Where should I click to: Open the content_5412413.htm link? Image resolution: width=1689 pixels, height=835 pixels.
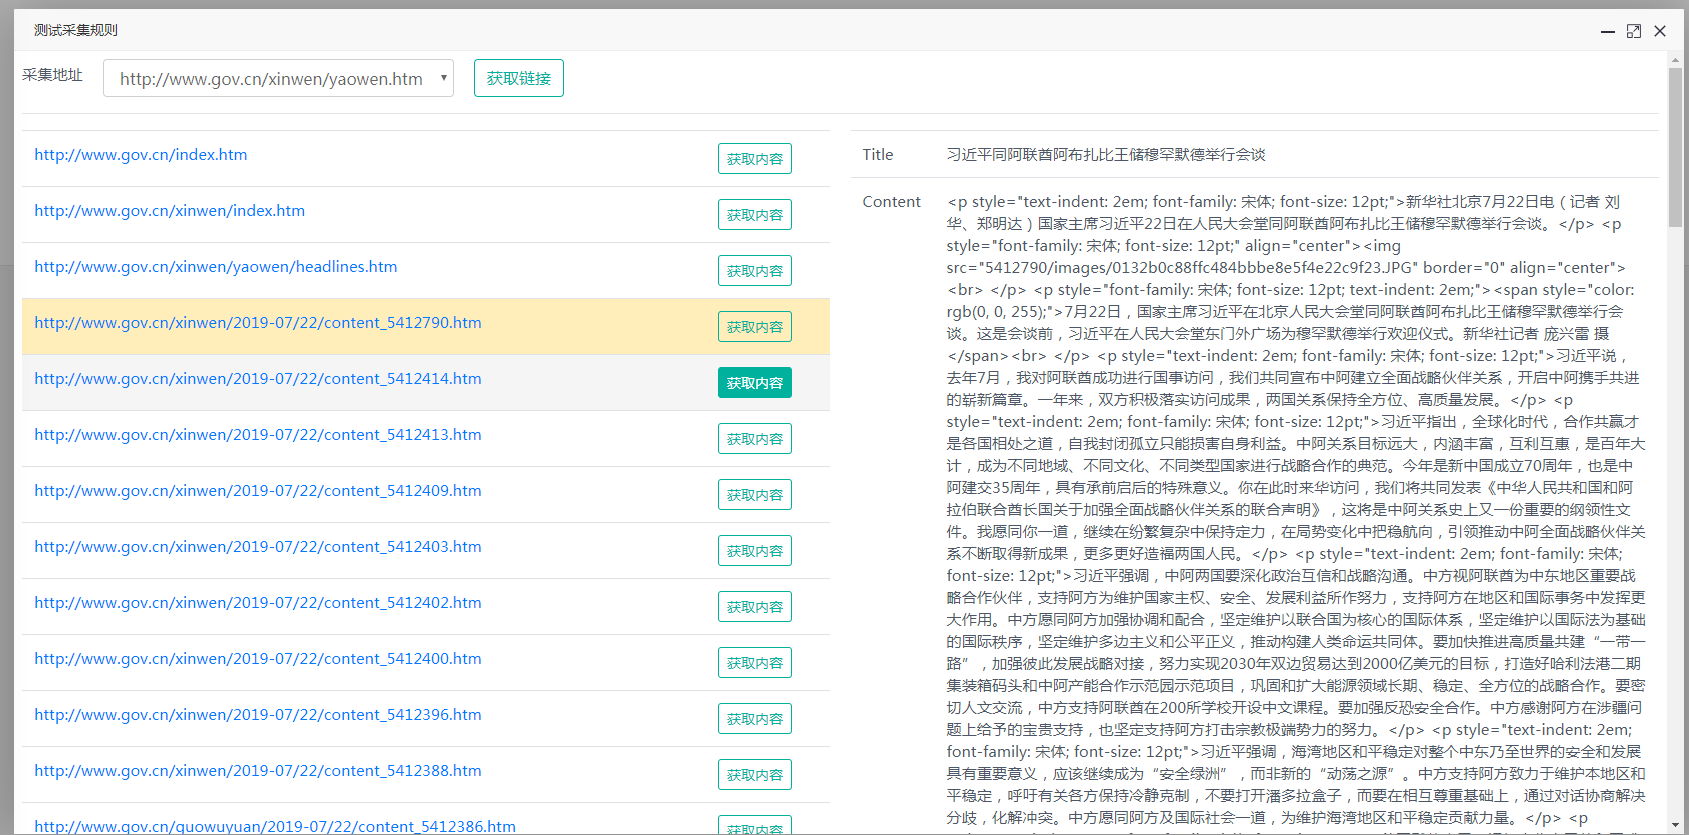[x=258, y=435]
